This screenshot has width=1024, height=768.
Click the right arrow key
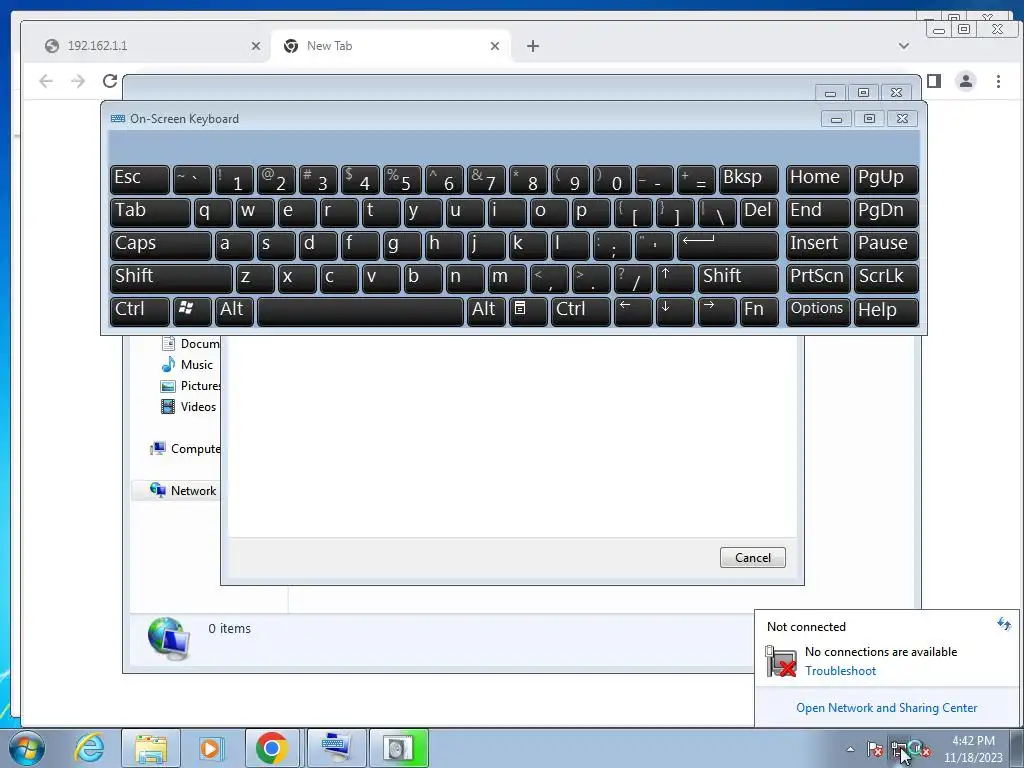coord(717,311)
